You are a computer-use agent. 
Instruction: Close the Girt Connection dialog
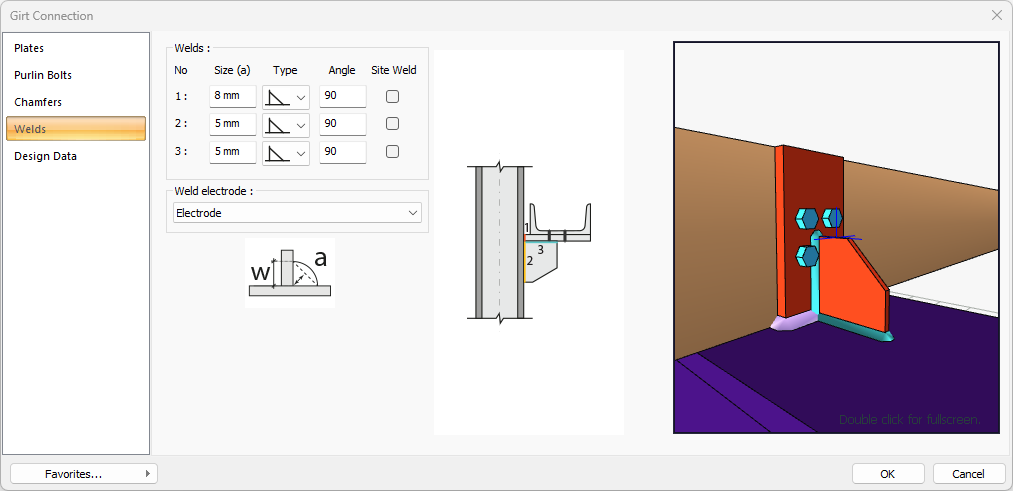(996, 15)
